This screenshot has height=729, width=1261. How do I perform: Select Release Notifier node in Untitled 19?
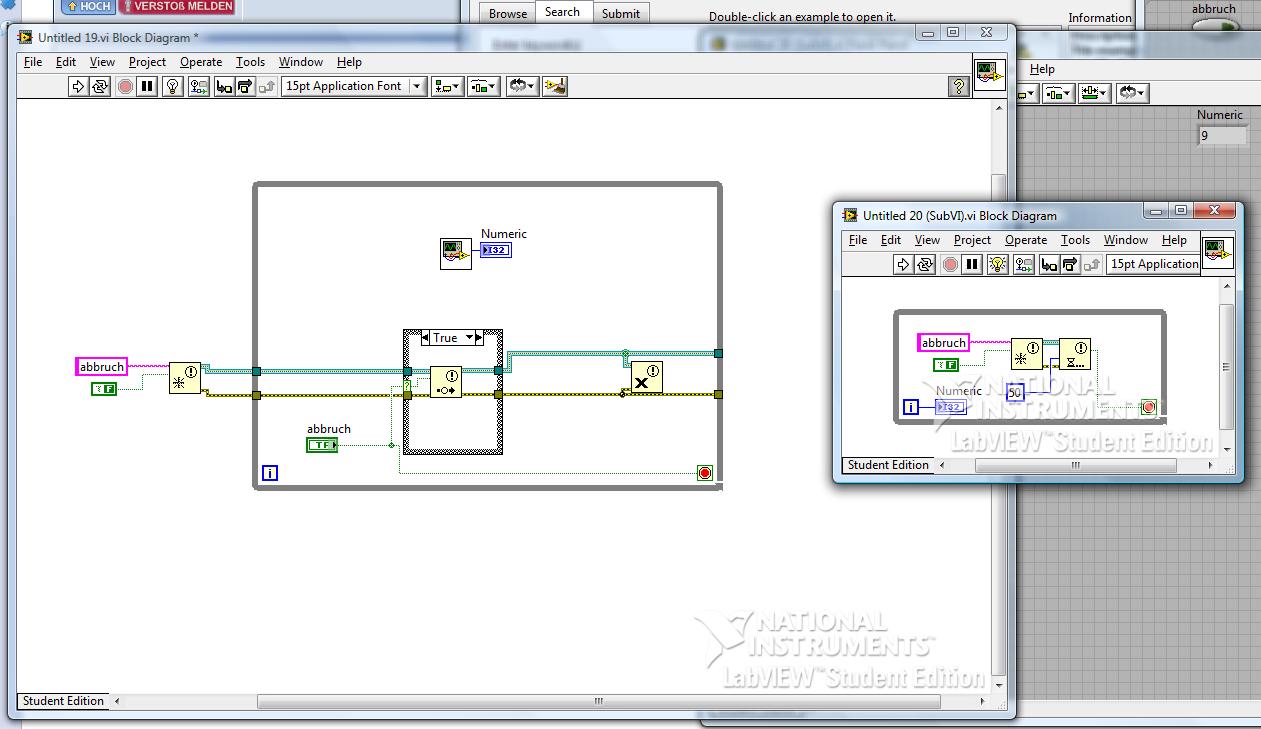647,378
